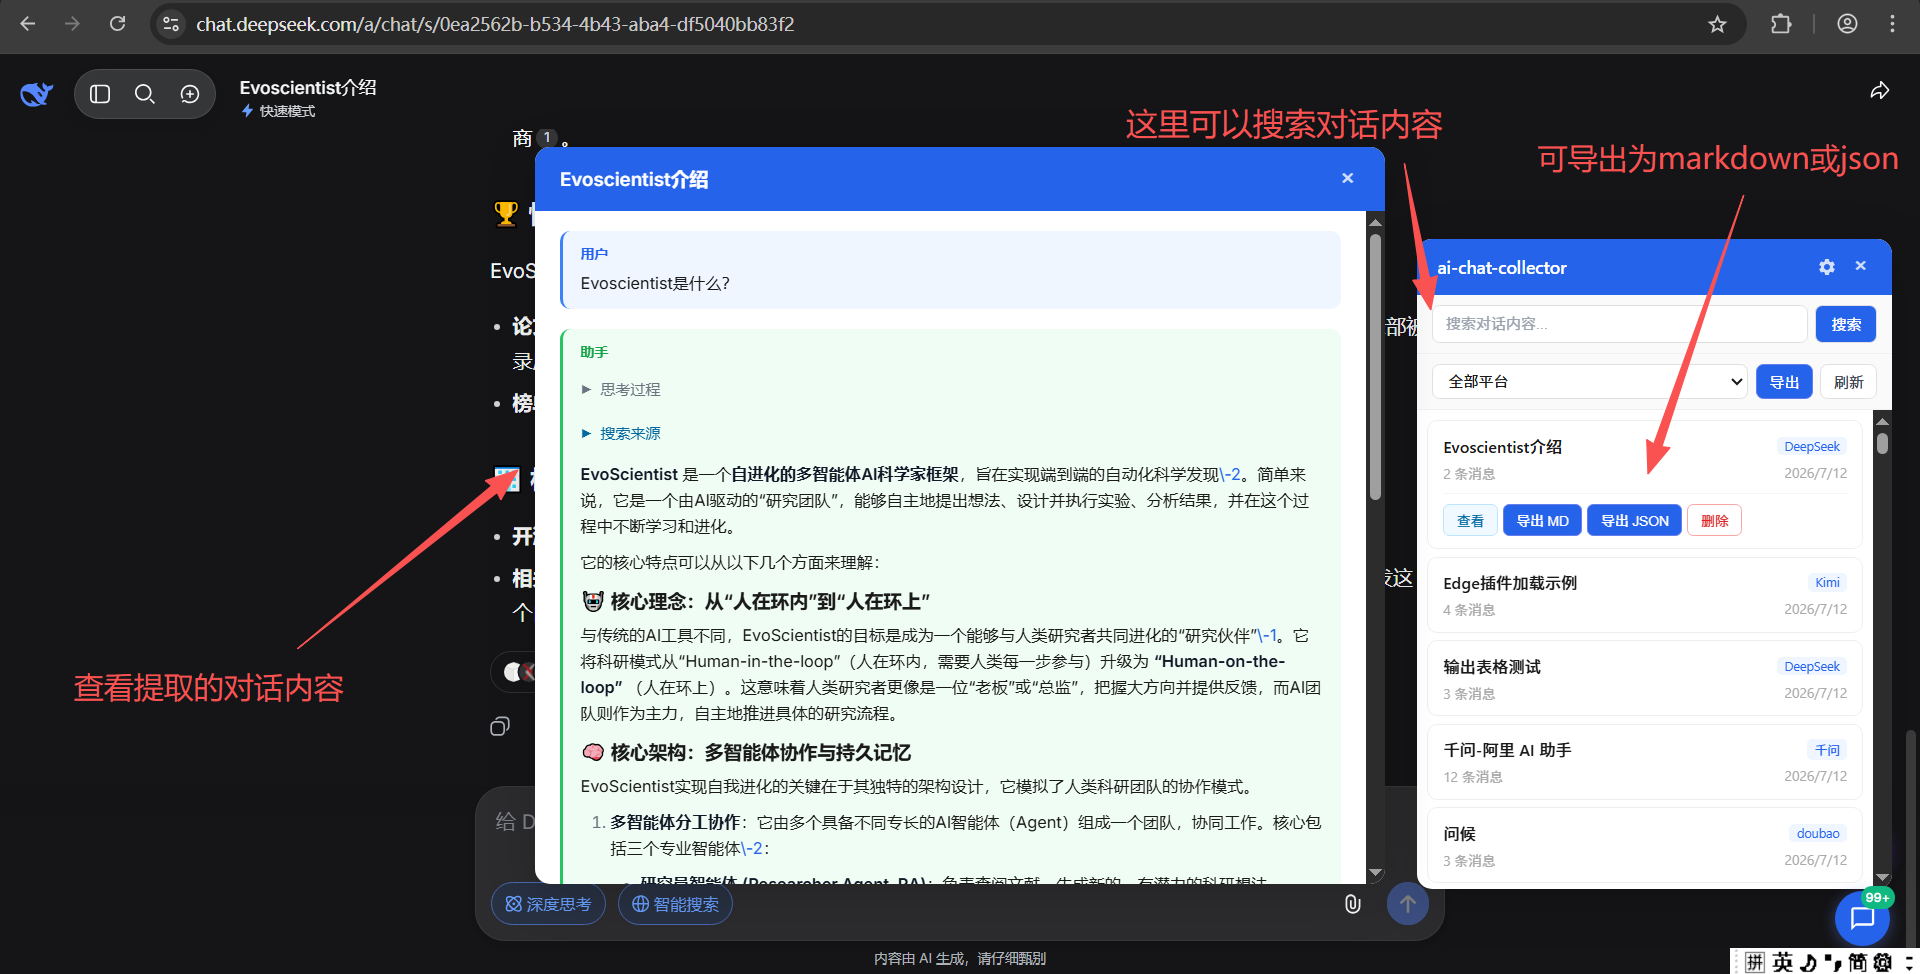The height and width of the screenshot is (974, 1920).
Task: Click the 助手 label in preview dialog
Action: (594, 352)
